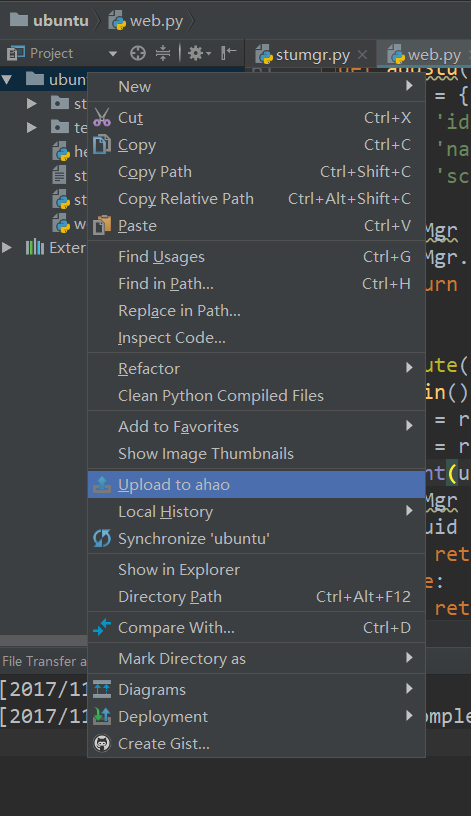Collapse the ubuntu root folder
The width and height of the screenshot is (471, 816).
pos(7,80)
